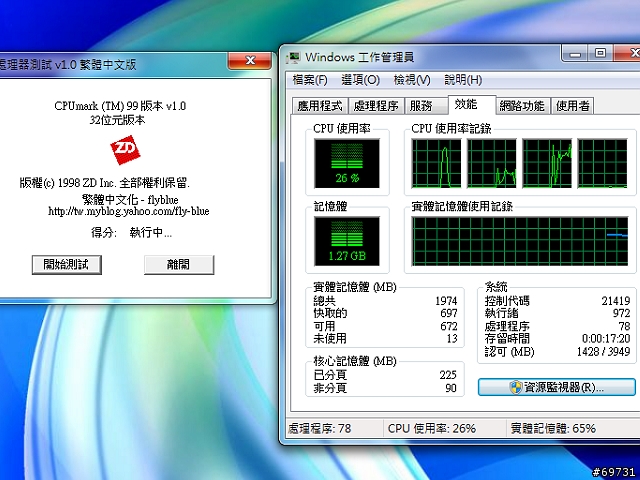Click the 執行緒 value 972
The height and width of the screenshot is (480, 640).
point(621,313)
